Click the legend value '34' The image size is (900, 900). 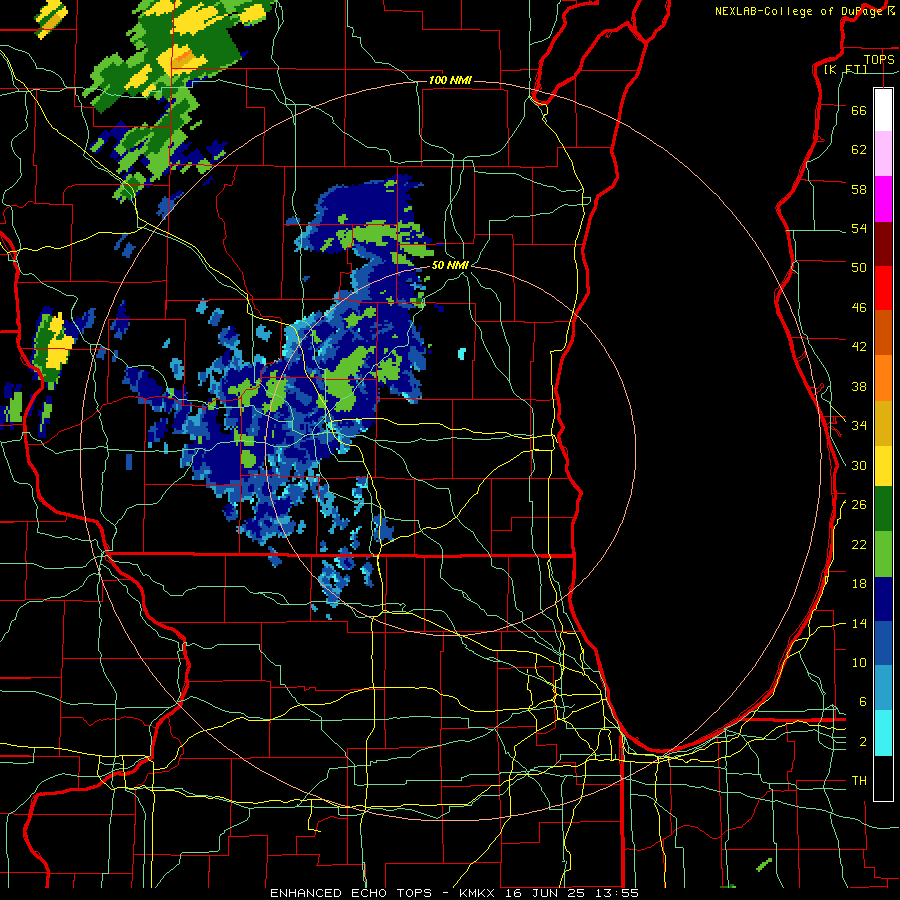[859, 426]
